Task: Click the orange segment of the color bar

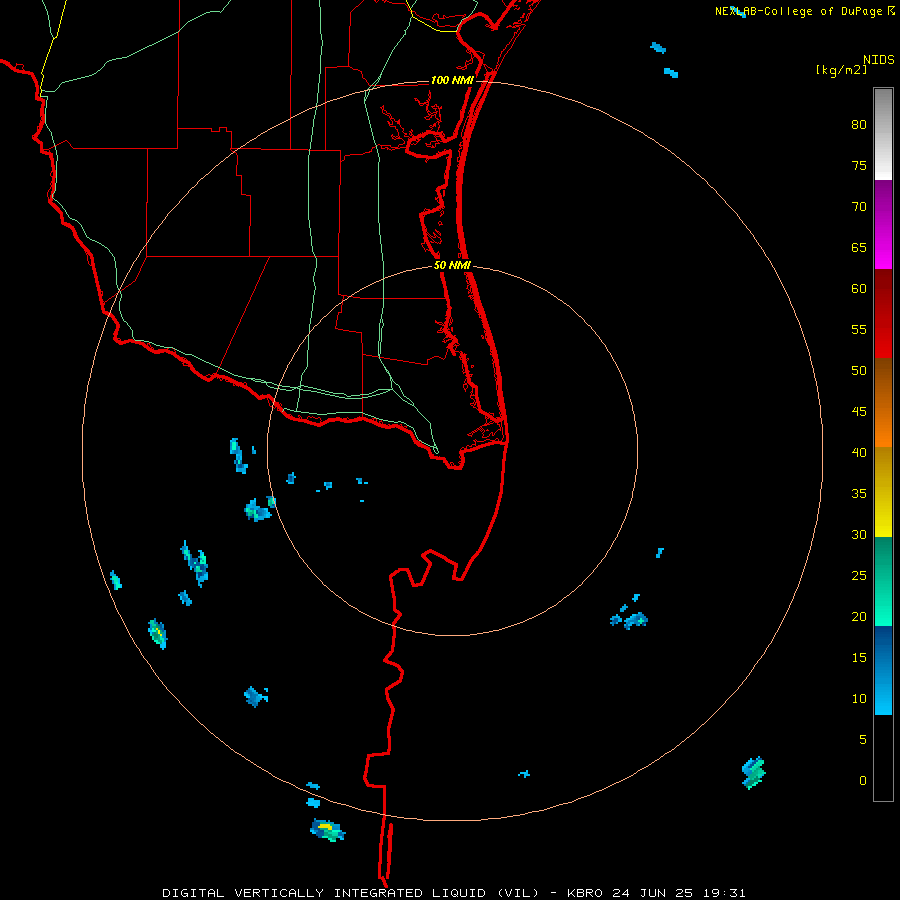Action: [883, 402]
